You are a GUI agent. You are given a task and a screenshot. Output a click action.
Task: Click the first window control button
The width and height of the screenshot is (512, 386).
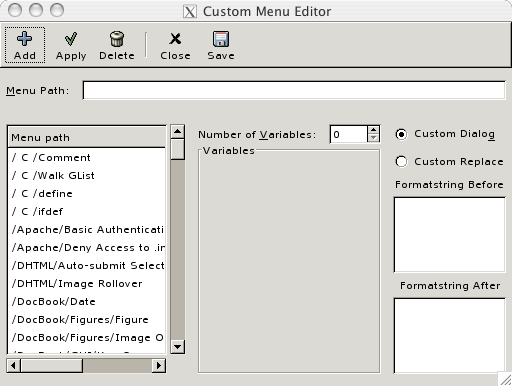(x=15, y=10)
